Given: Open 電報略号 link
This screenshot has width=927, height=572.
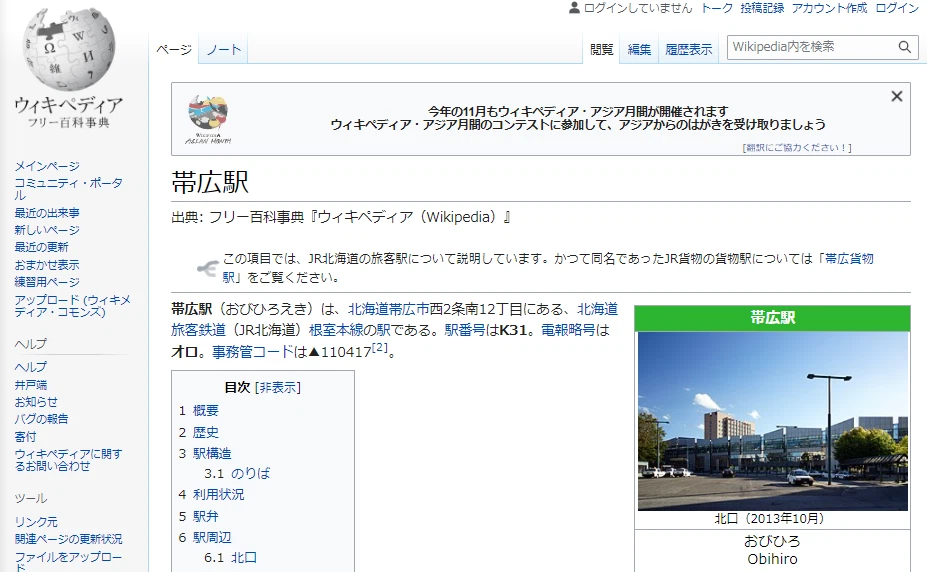Looking at the screenshot, I should (x=568, y=330).
